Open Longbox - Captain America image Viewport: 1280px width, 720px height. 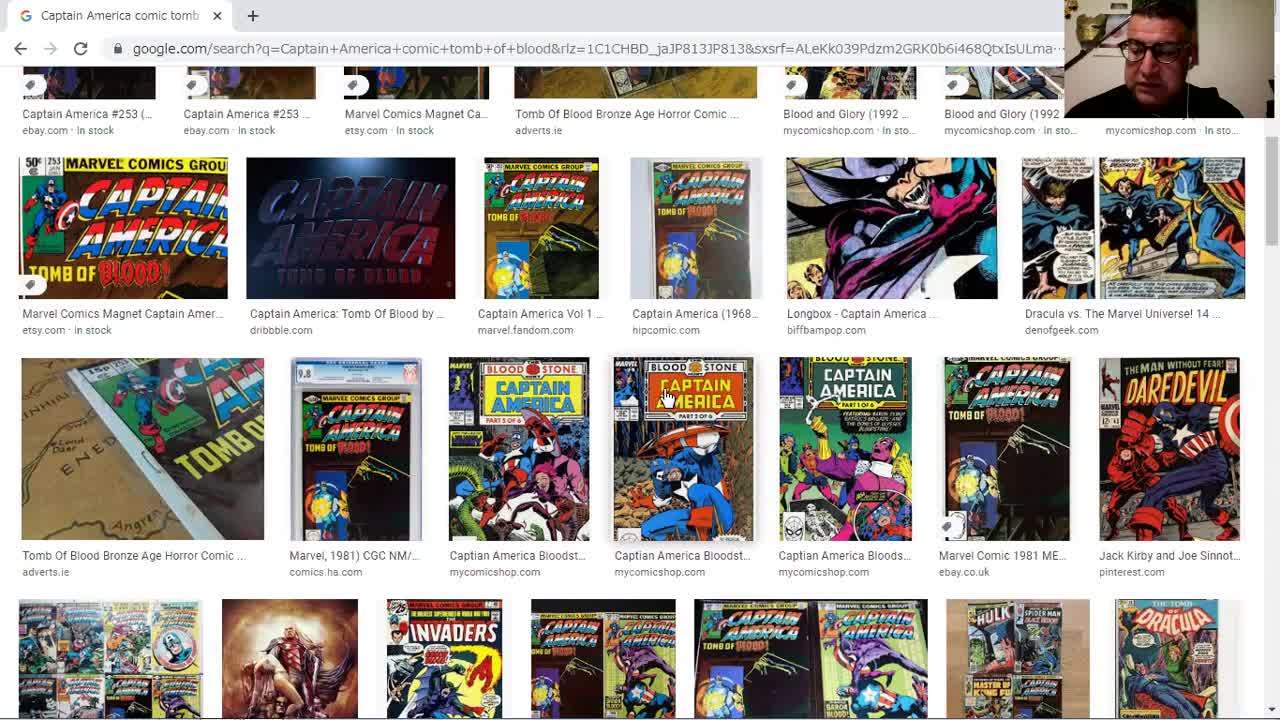pyautogui.click(x=891, y=228)
